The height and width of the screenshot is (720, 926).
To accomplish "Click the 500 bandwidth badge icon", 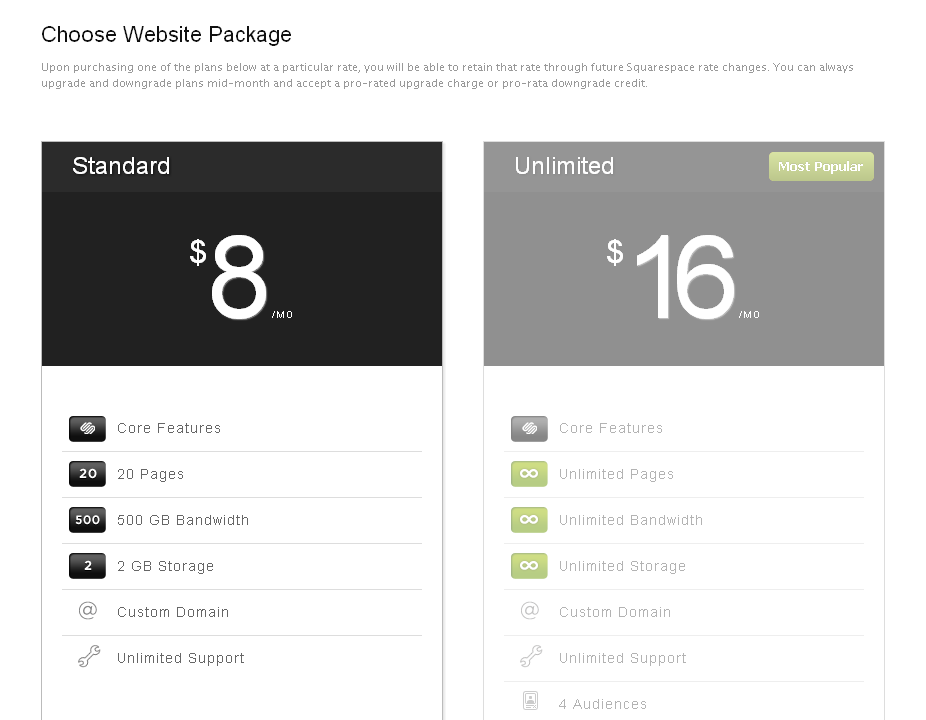I will [87, 520].
